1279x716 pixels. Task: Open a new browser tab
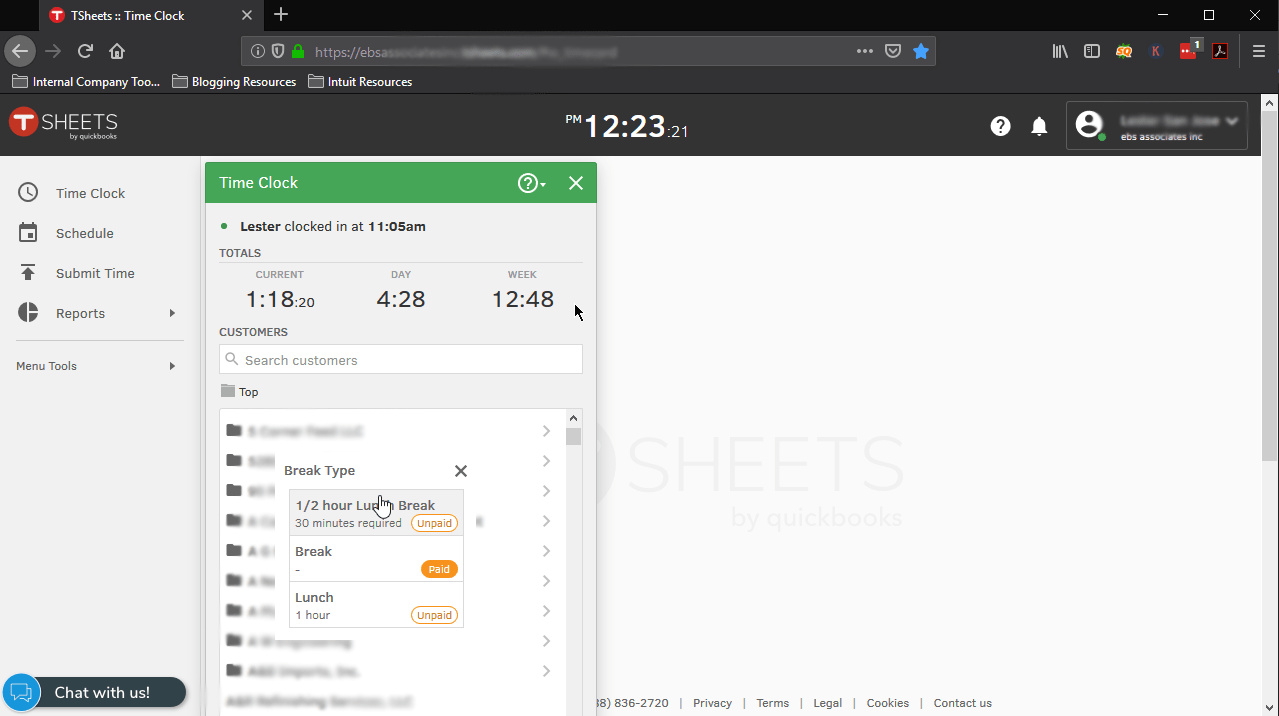281,15
